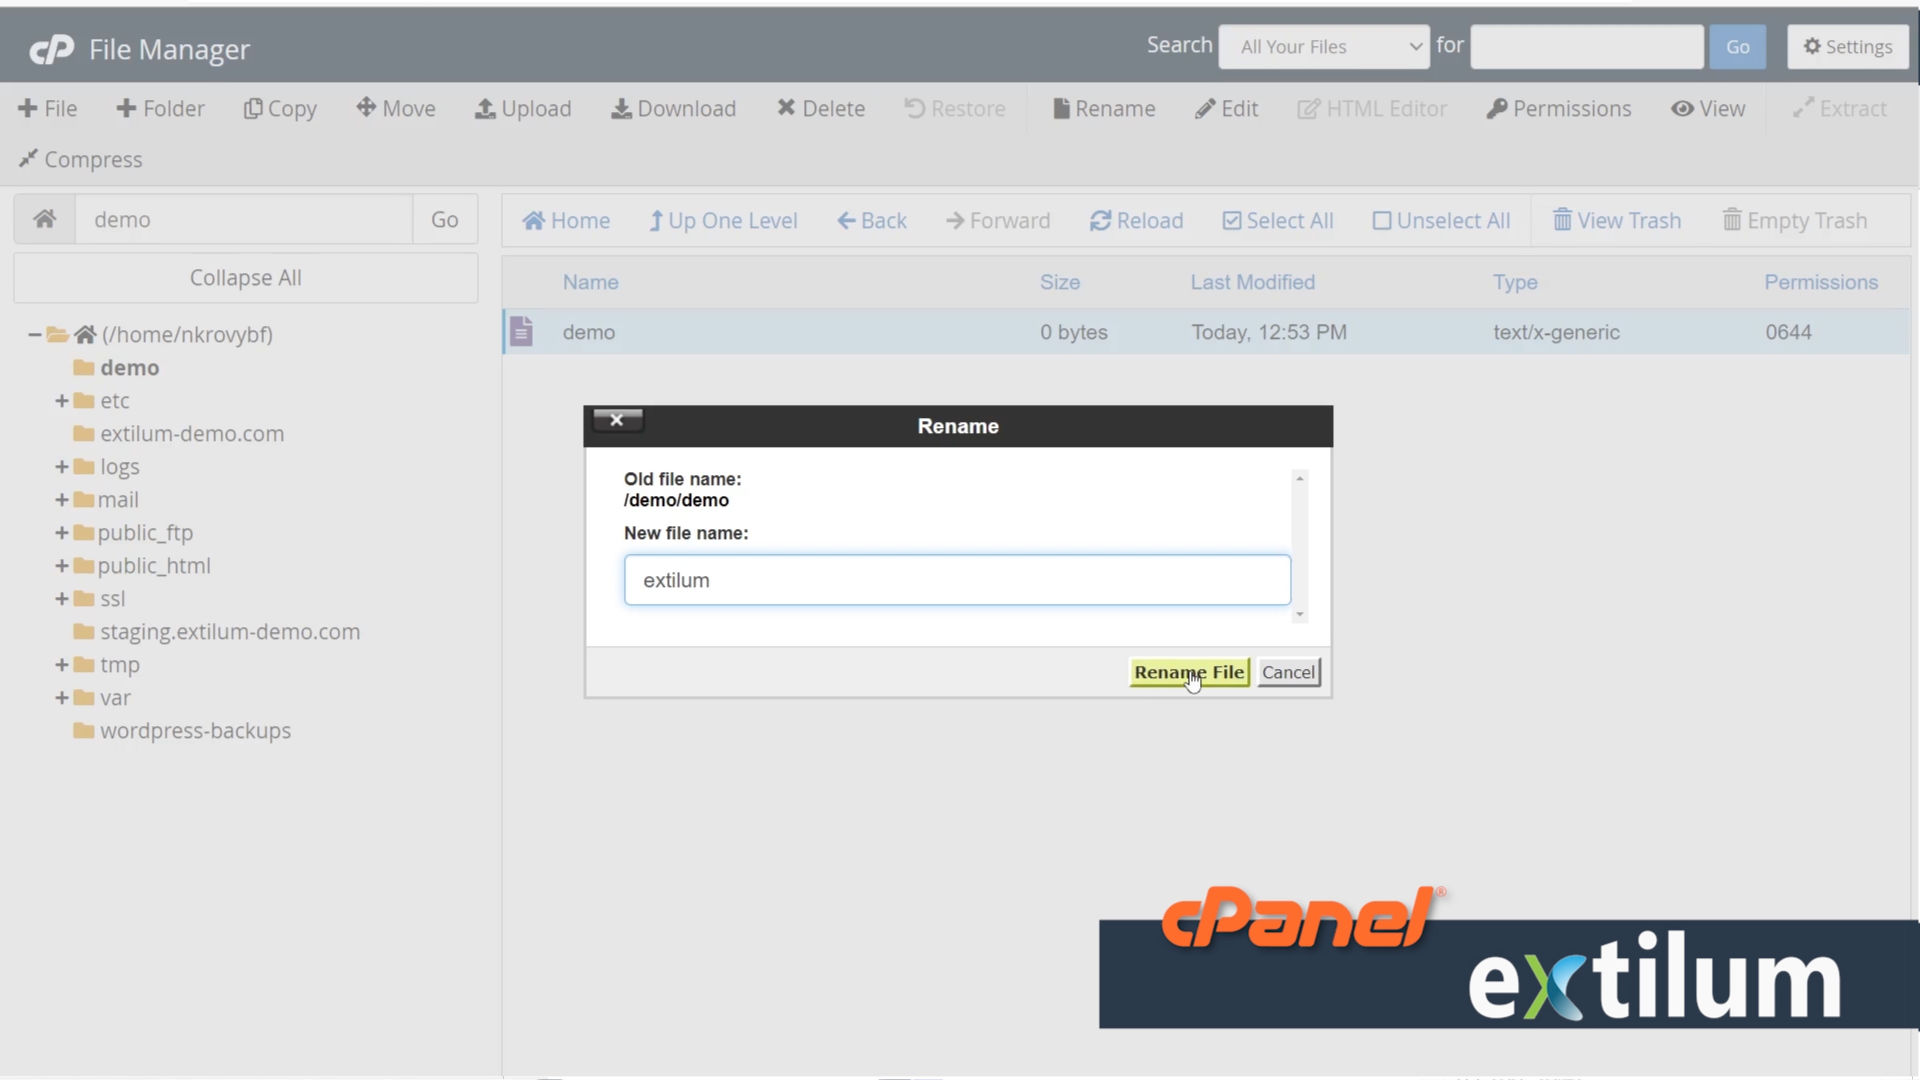Edit the new file name field
The image size is (1920, 1080).
(956, 580)
